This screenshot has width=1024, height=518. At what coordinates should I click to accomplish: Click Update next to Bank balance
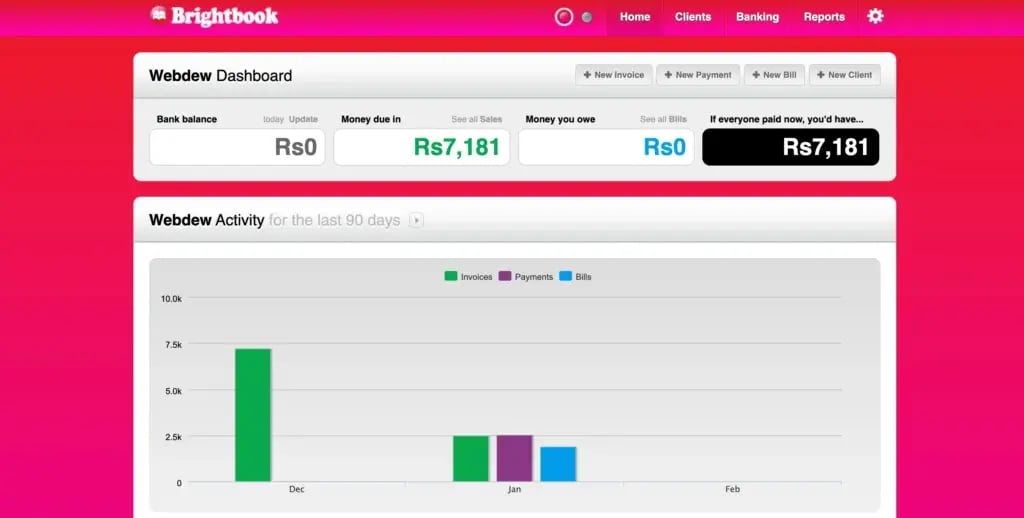303,120
